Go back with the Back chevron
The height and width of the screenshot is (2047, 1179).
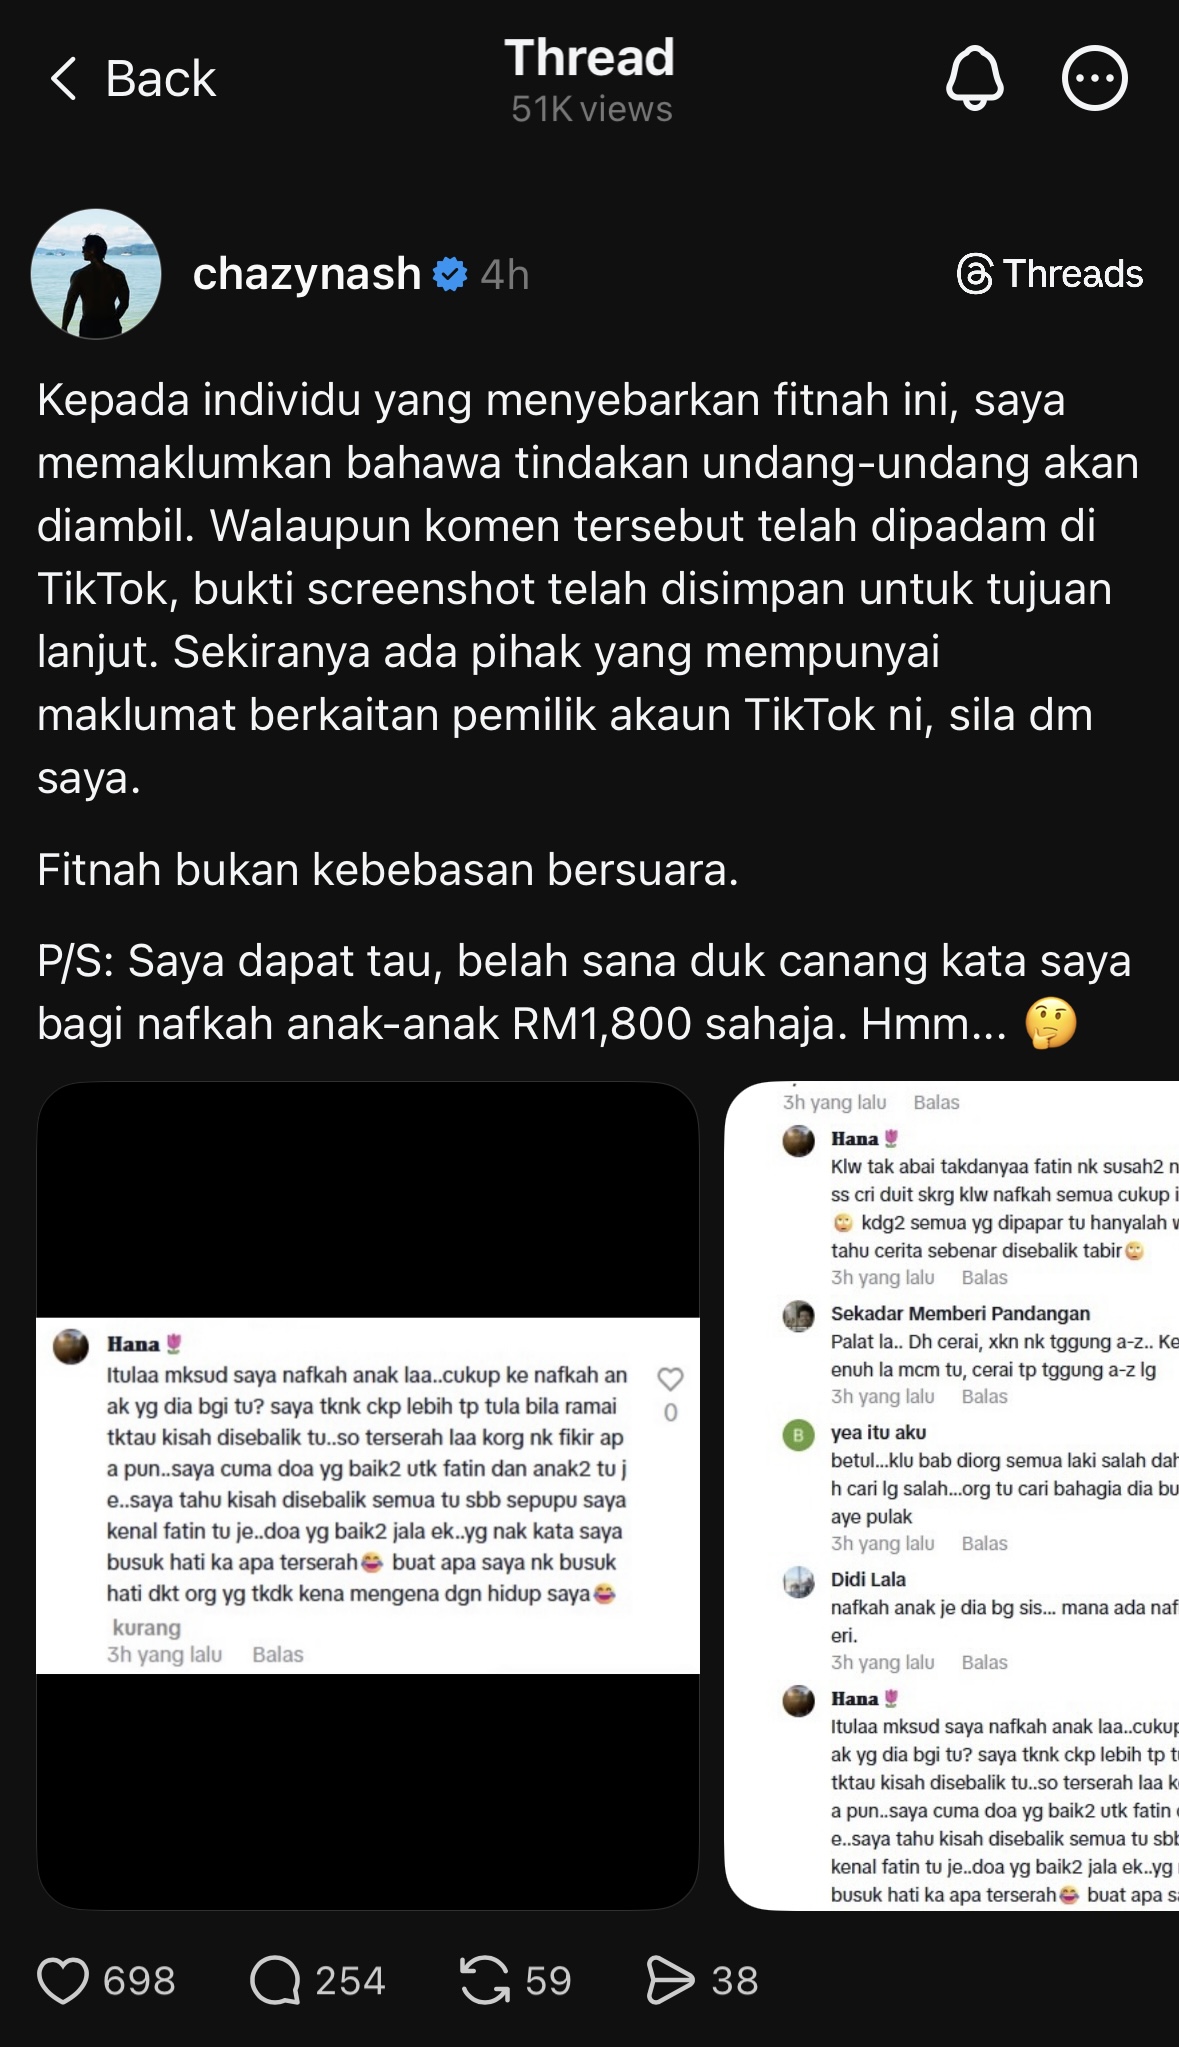132,78
